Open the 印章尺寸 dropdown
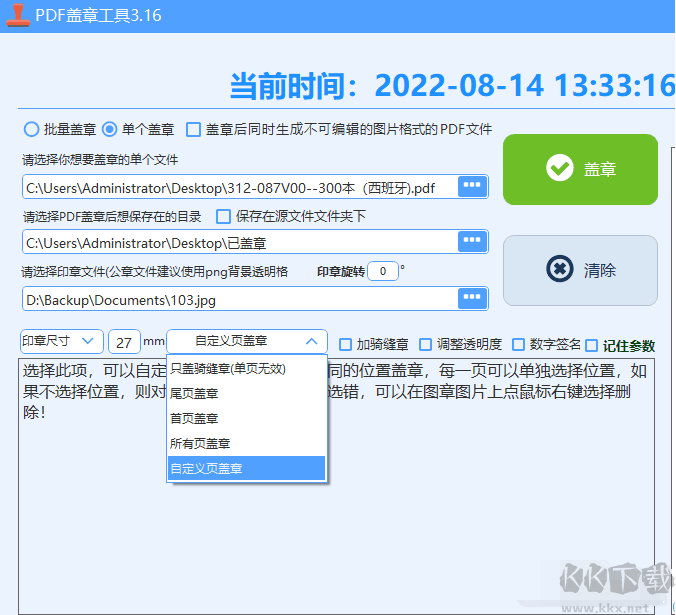Image resolution: width=676 pixels, height=615 pixels. [61, 341]
